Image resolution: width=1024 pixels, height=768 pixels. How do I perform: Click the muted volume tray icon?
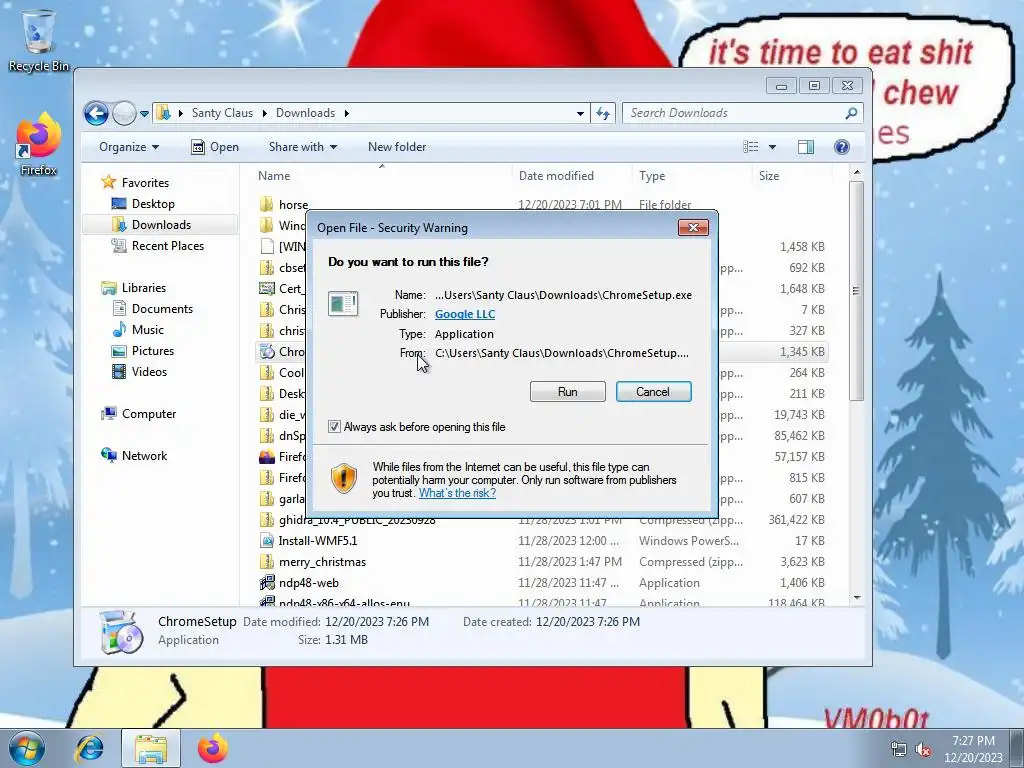(923, 749)
